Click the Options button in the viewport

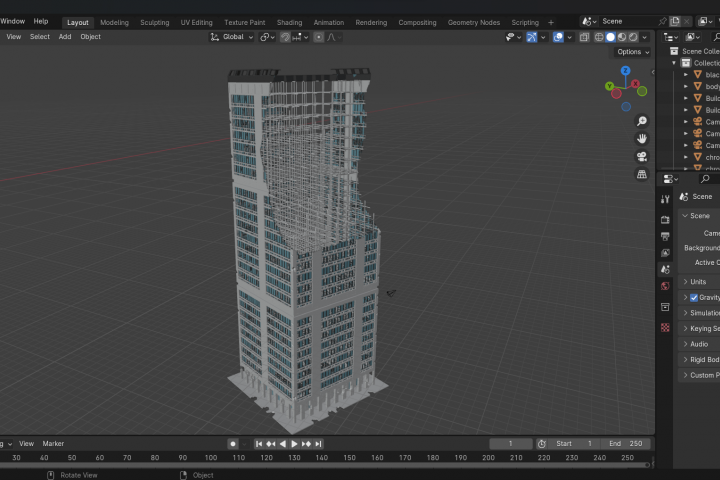click(632, 52)
